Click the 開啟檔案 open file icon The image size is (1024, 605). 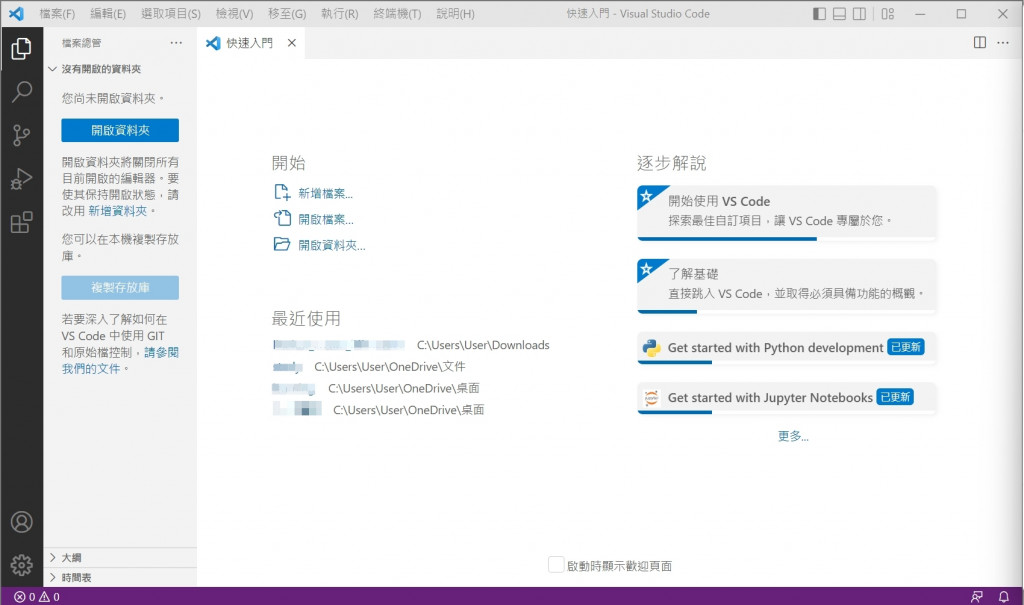point(282,218)
